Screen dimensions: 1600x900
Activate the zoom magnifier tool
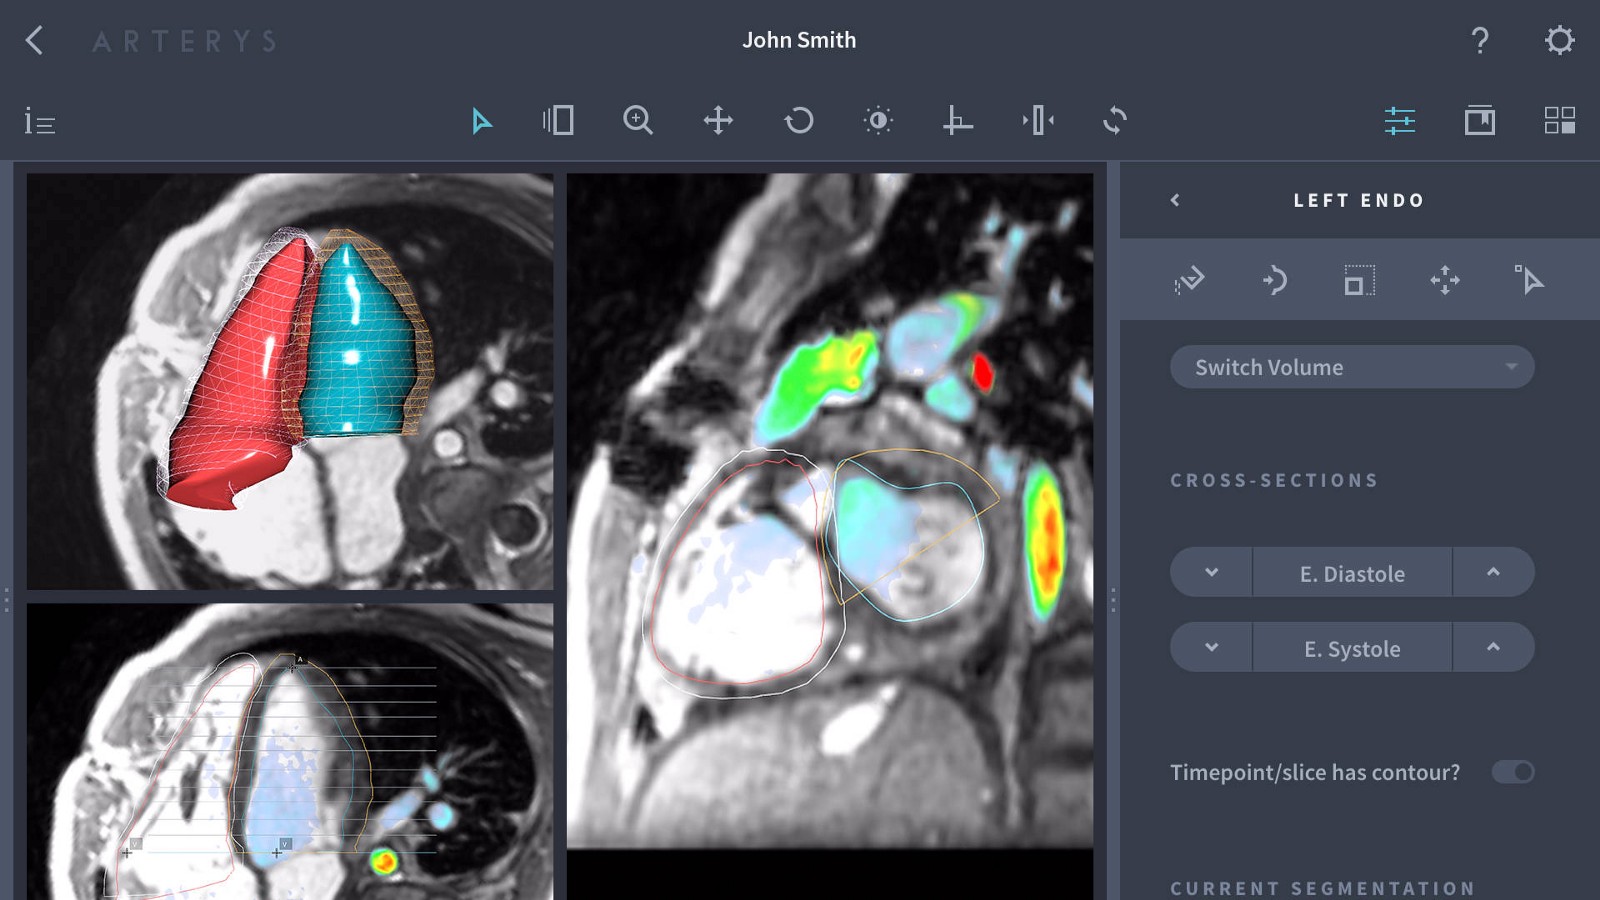tap(638, 121)
